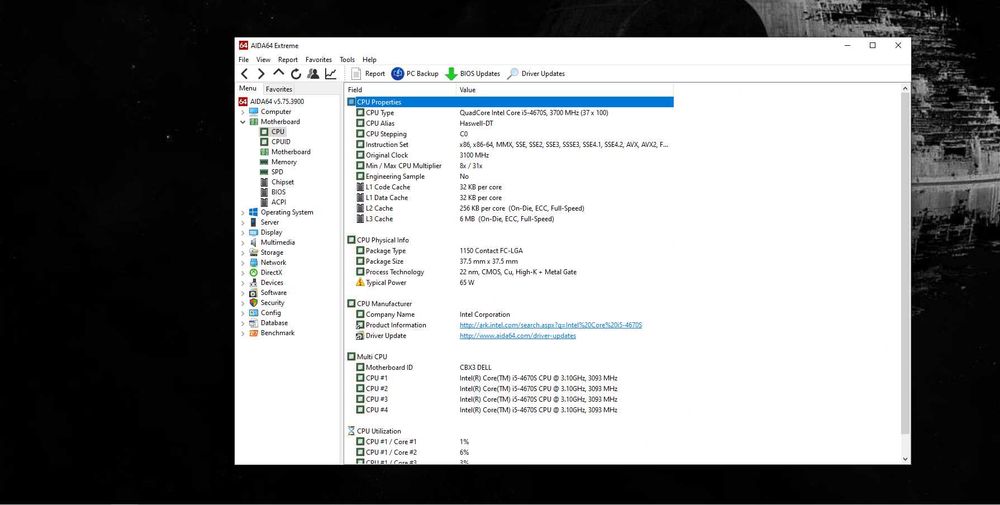Screen dimensions: 1000x505
Task: Go back with the left arrow icon
Action: (244, 74)
